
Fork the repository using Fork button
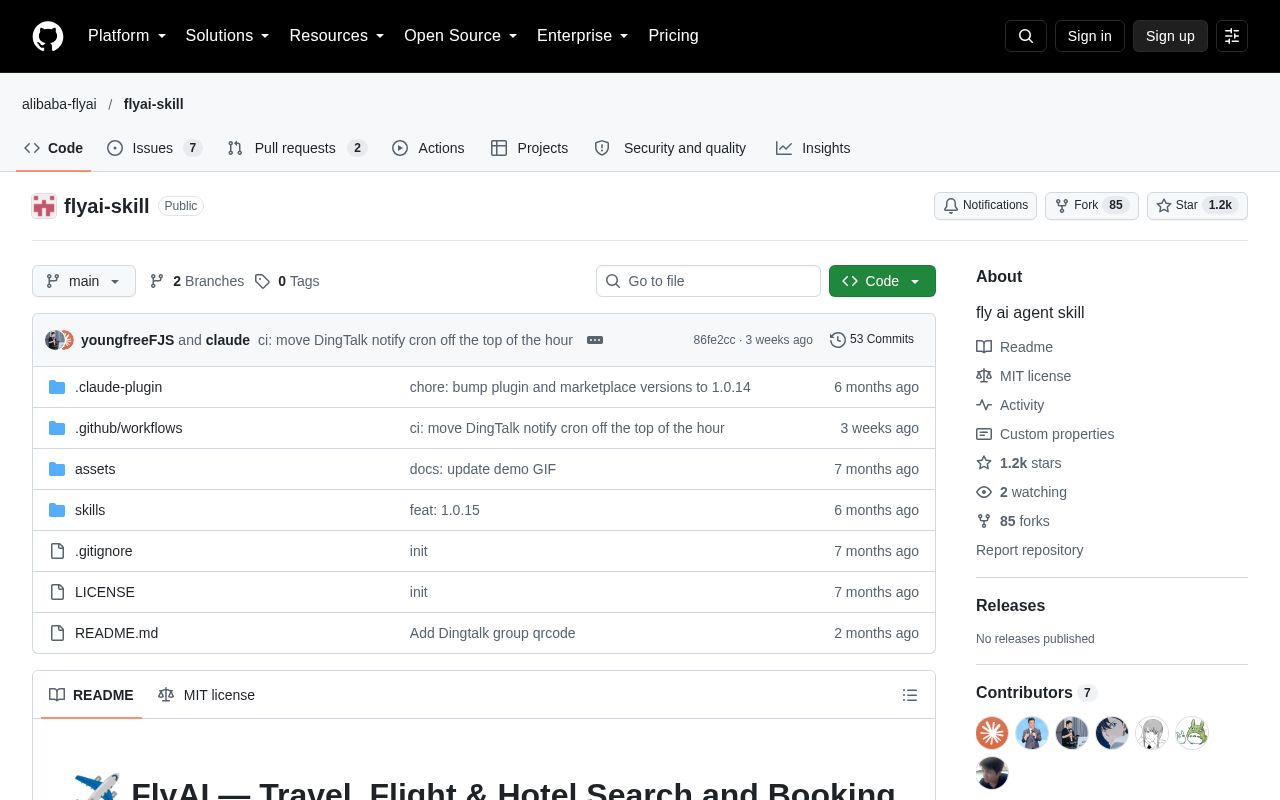(x=1091, y=206)
